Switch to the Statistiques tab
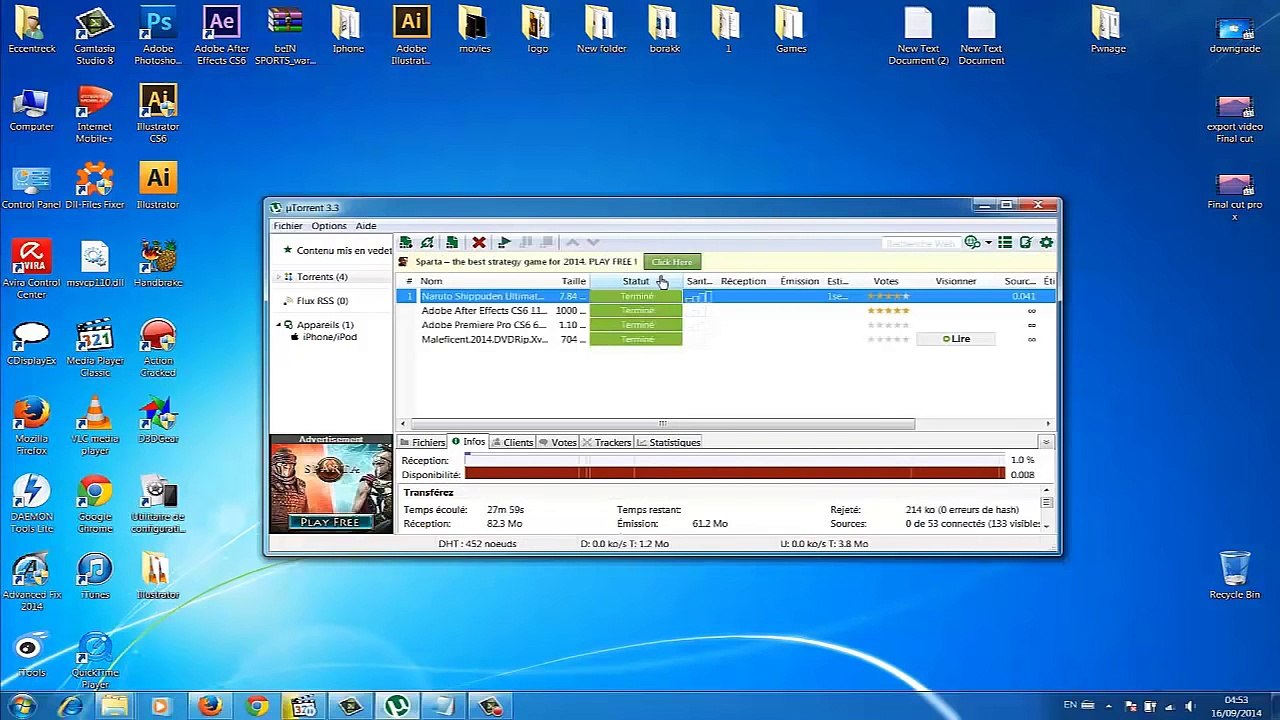The image size is (1280, 720). 669,442
